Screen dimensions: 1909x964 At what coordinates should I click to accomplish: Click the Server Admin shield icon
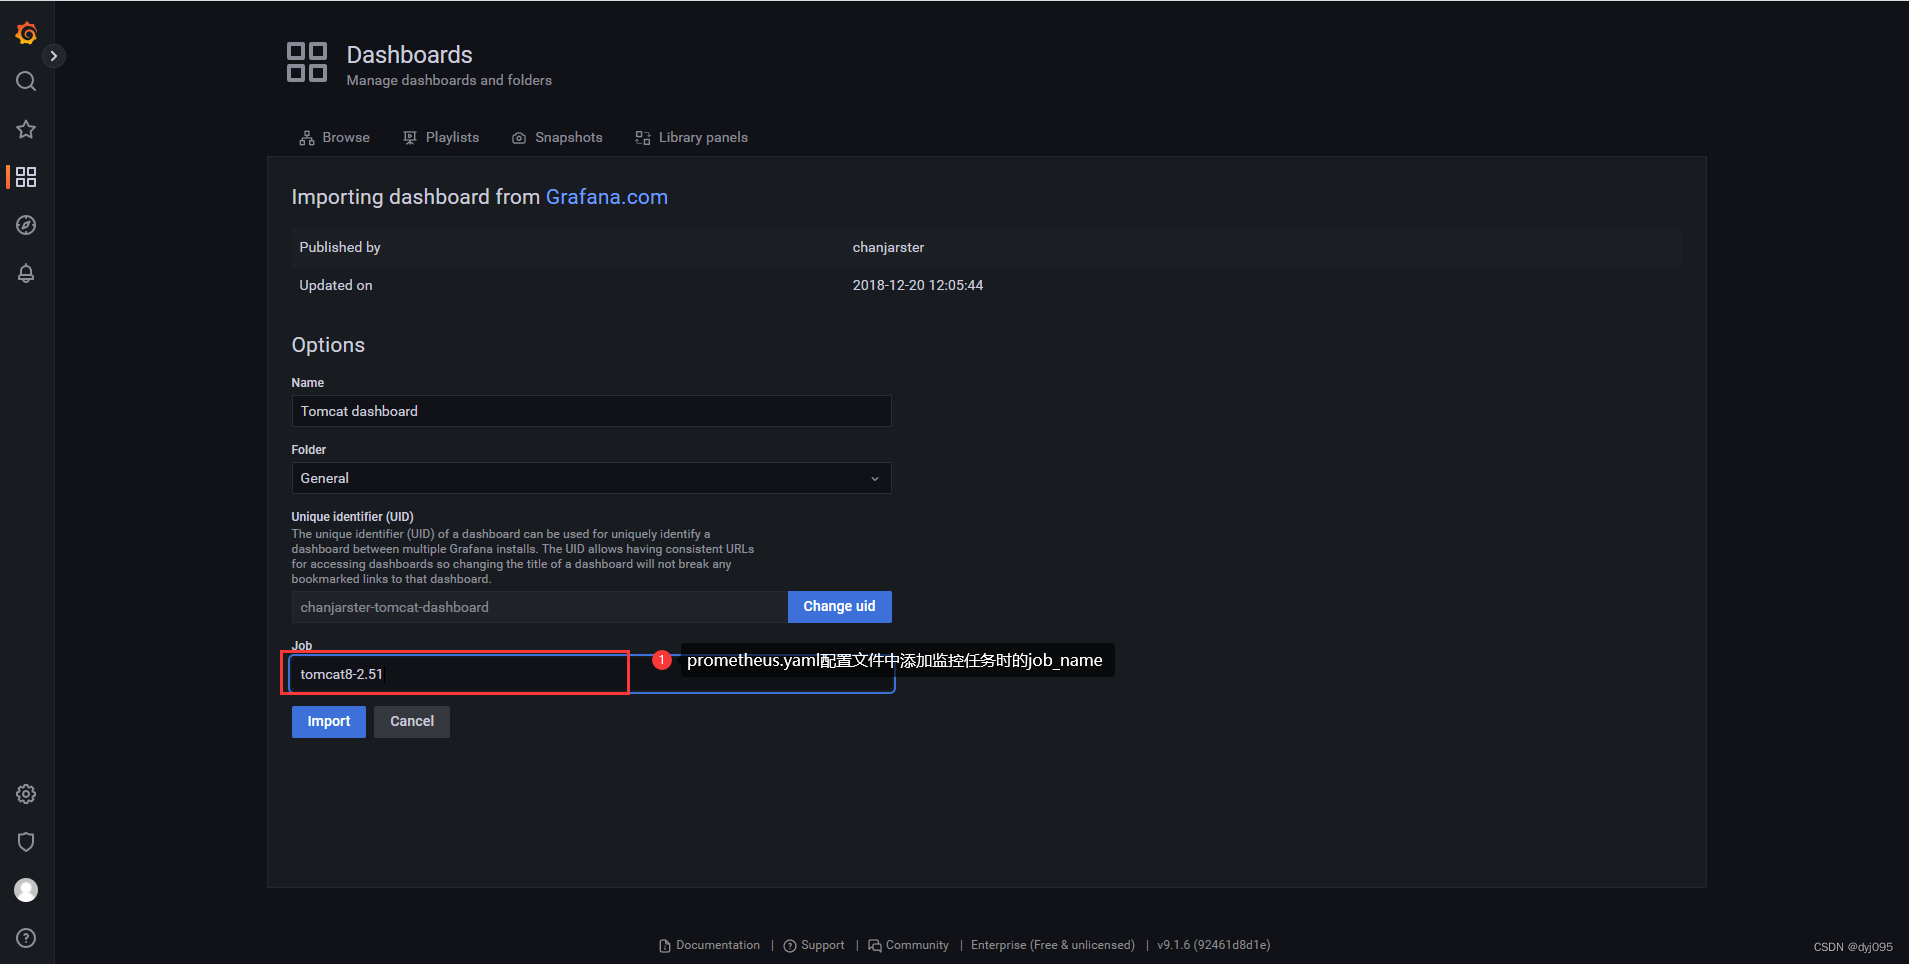(x=25, y=841)
